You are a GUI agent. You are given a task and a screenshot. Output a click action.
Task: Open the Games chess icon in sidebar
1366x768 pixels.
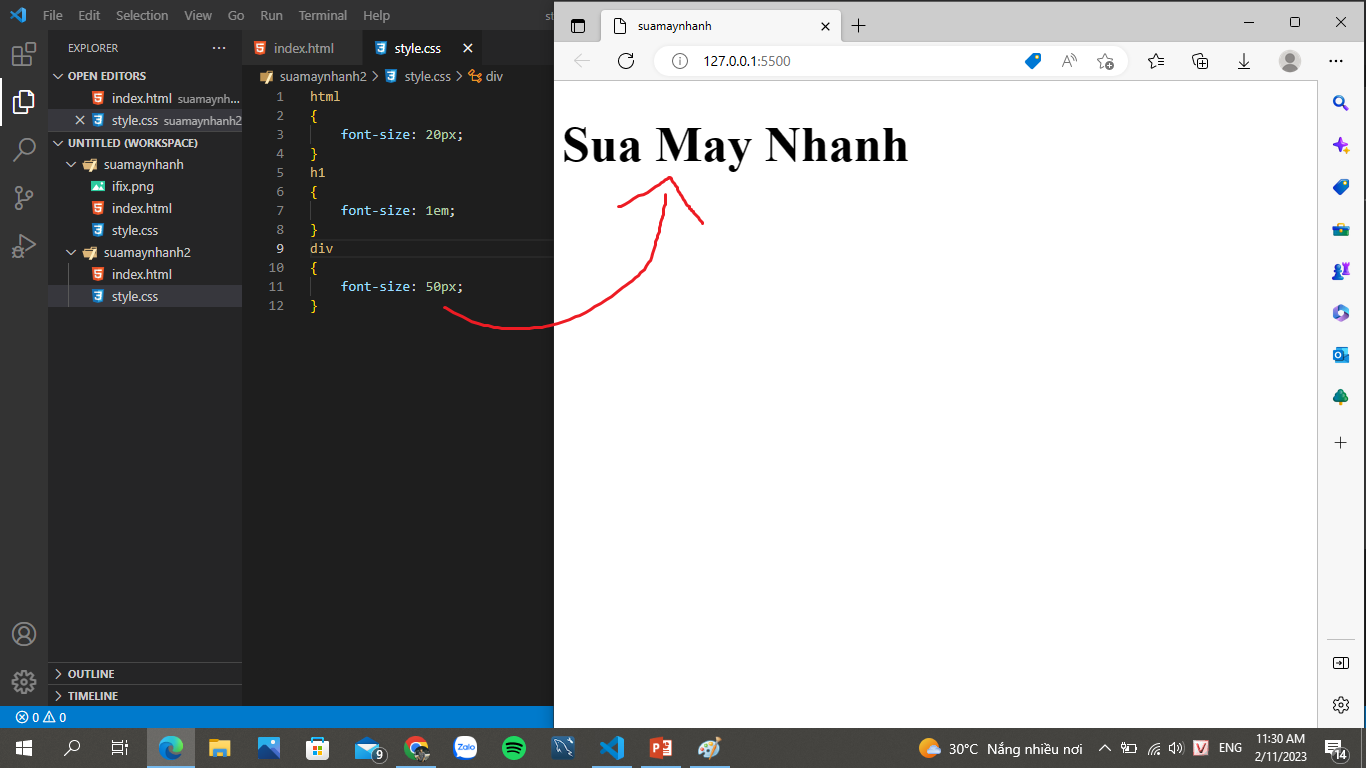(1341, 271)
